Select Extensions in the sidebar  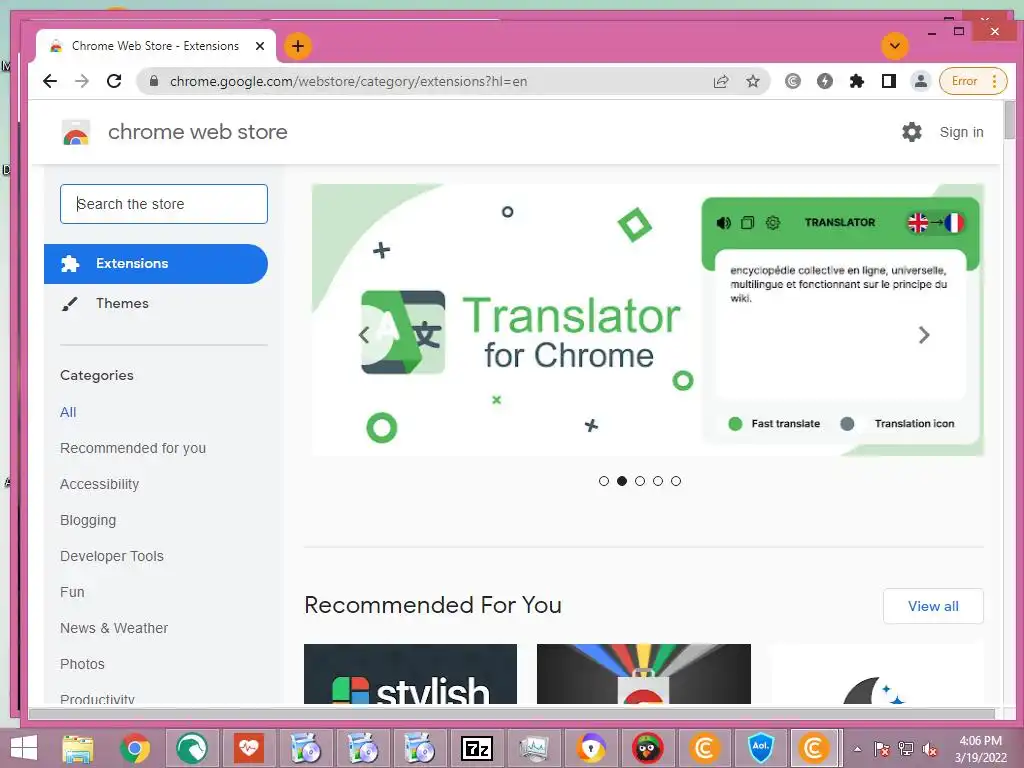[x=156, y=264]
